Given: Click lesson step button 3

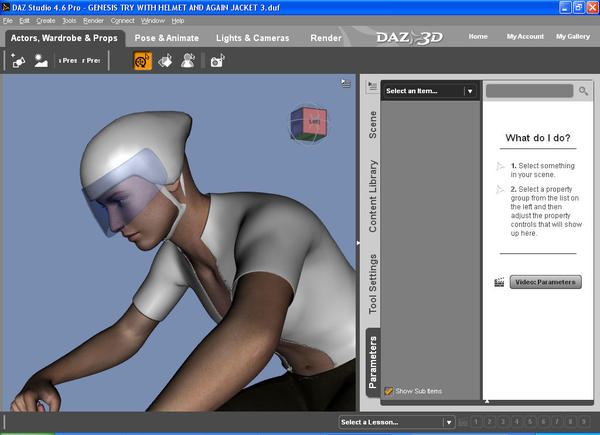Looking at the screenshot, I should point(503,422).
